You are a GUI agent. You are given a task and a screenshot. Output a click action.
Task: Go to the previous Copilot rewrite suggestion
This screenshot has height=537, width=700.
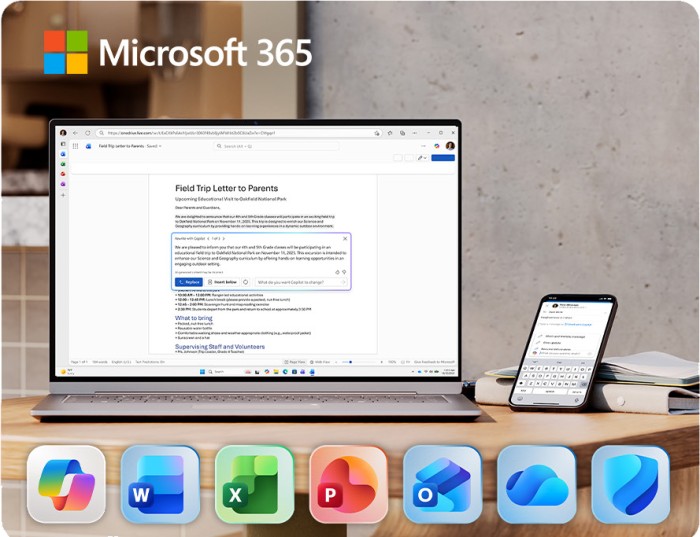pyautogui.click(x=206, y=239)
